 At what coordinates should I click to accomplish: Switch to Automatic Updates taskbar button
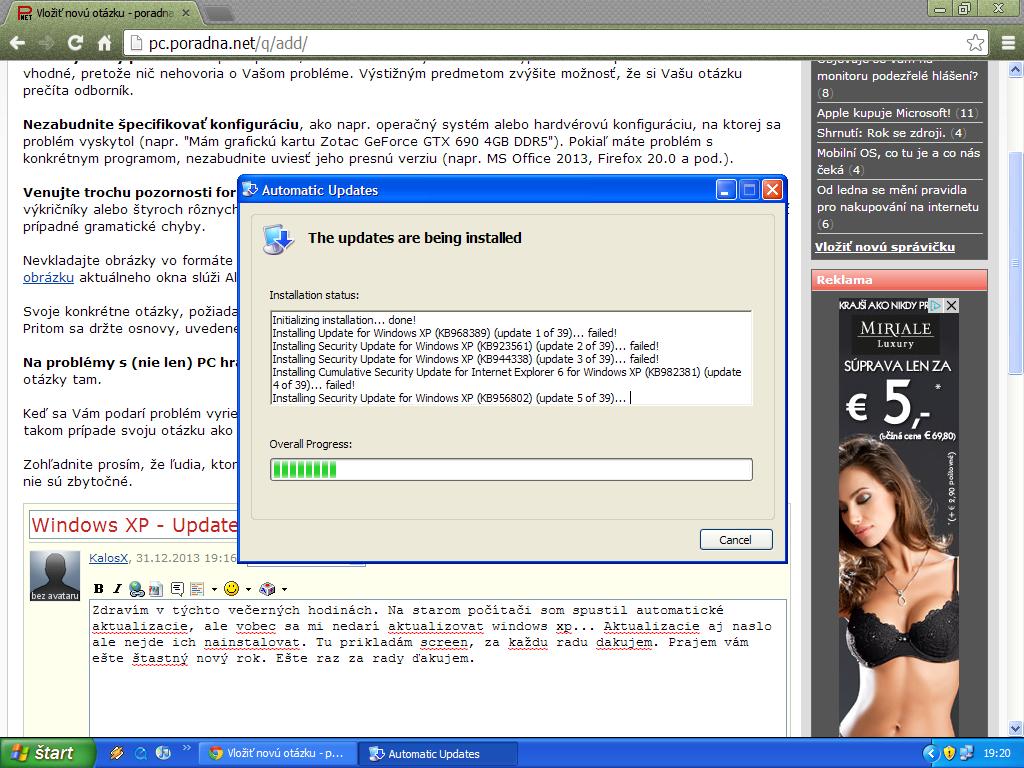tap(438, 753)
